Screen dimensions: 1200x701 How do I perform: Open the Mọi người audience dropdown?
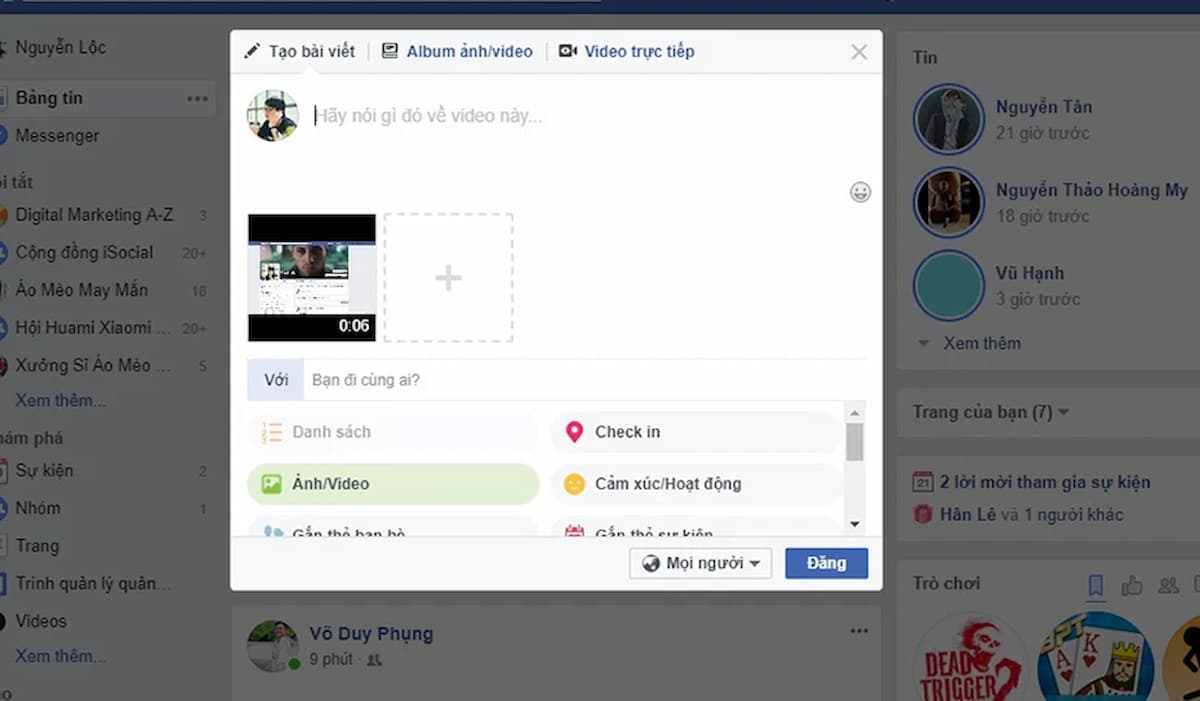pyautogui.click(x=700, y=563)
